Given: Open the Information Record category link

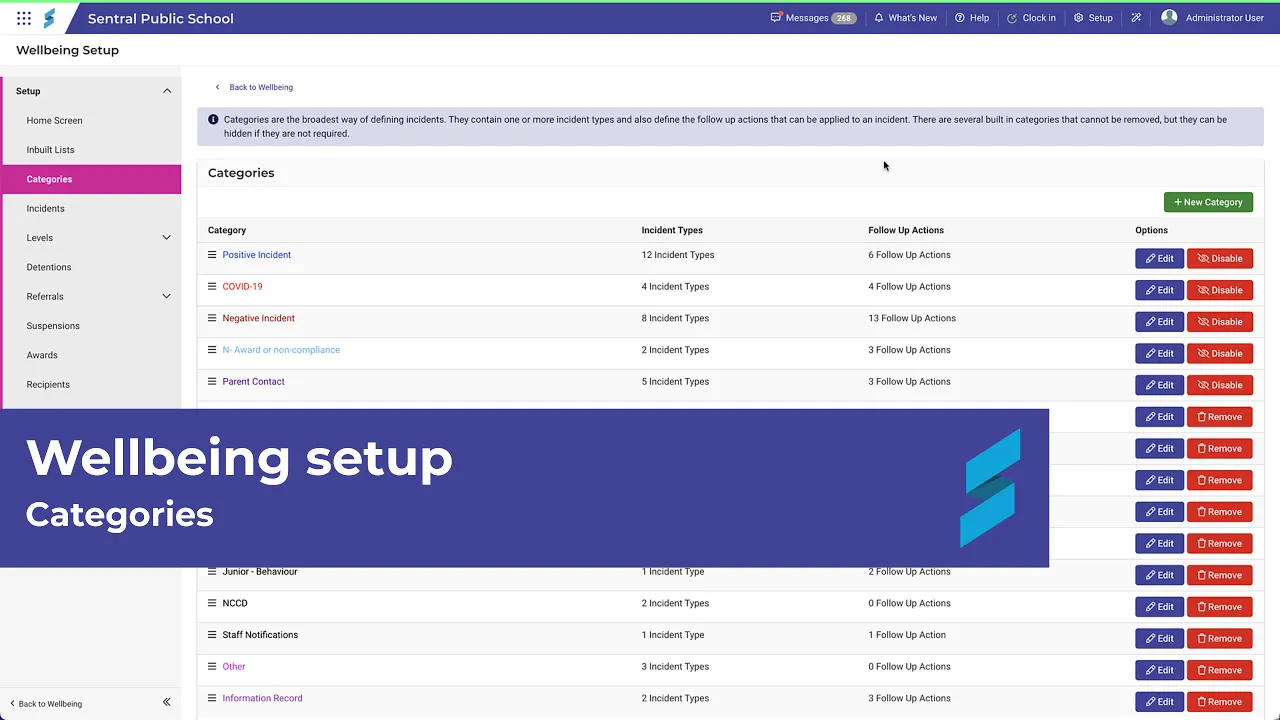Looking at the screenshot, I should click(262, 698).
